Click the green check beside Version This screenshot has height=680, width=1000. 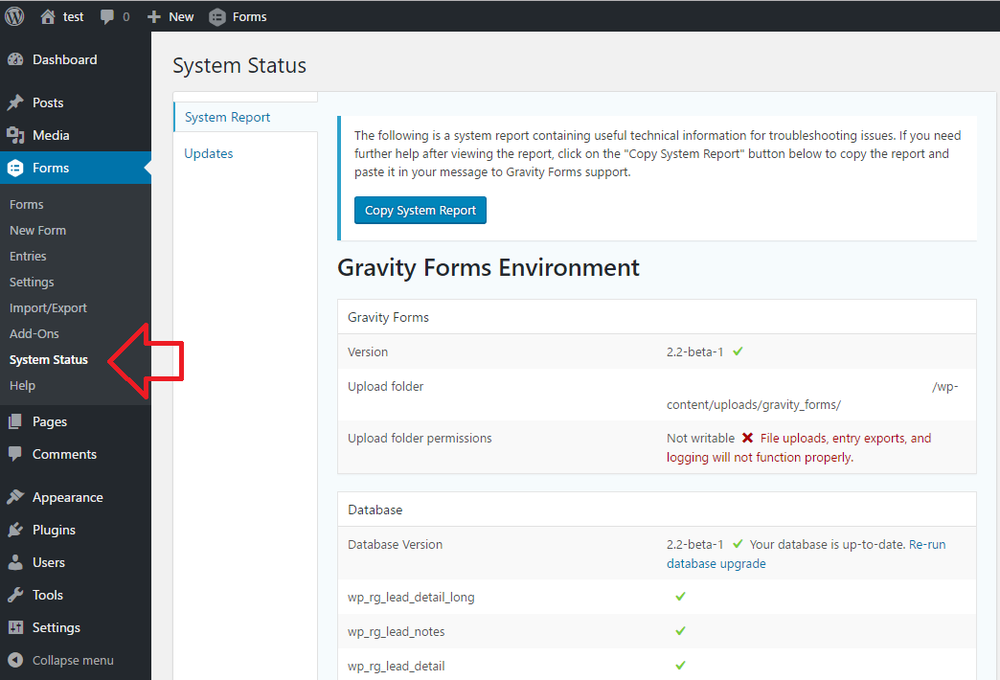tap(738, 351)
